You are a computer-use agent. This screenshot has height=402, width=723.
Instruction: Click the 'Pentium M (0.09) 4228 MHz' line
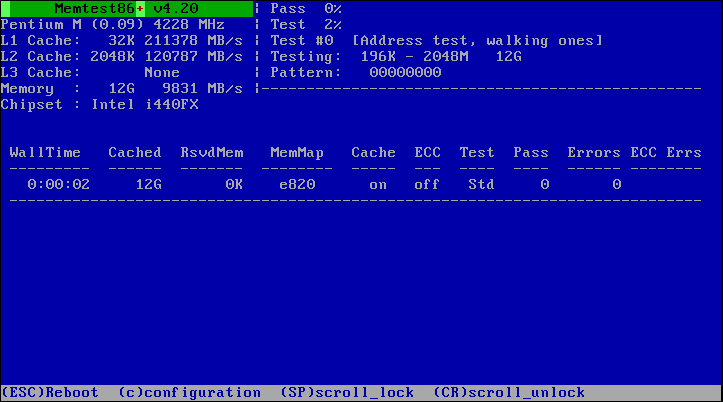coord(113,24)
